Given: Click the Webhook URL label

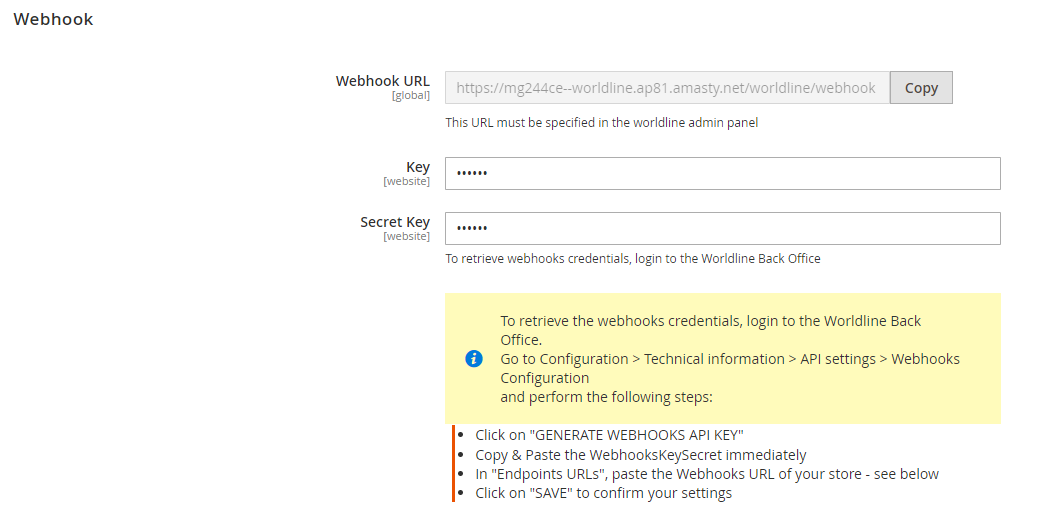Looking at the screenshot, I should click(383, 81).
